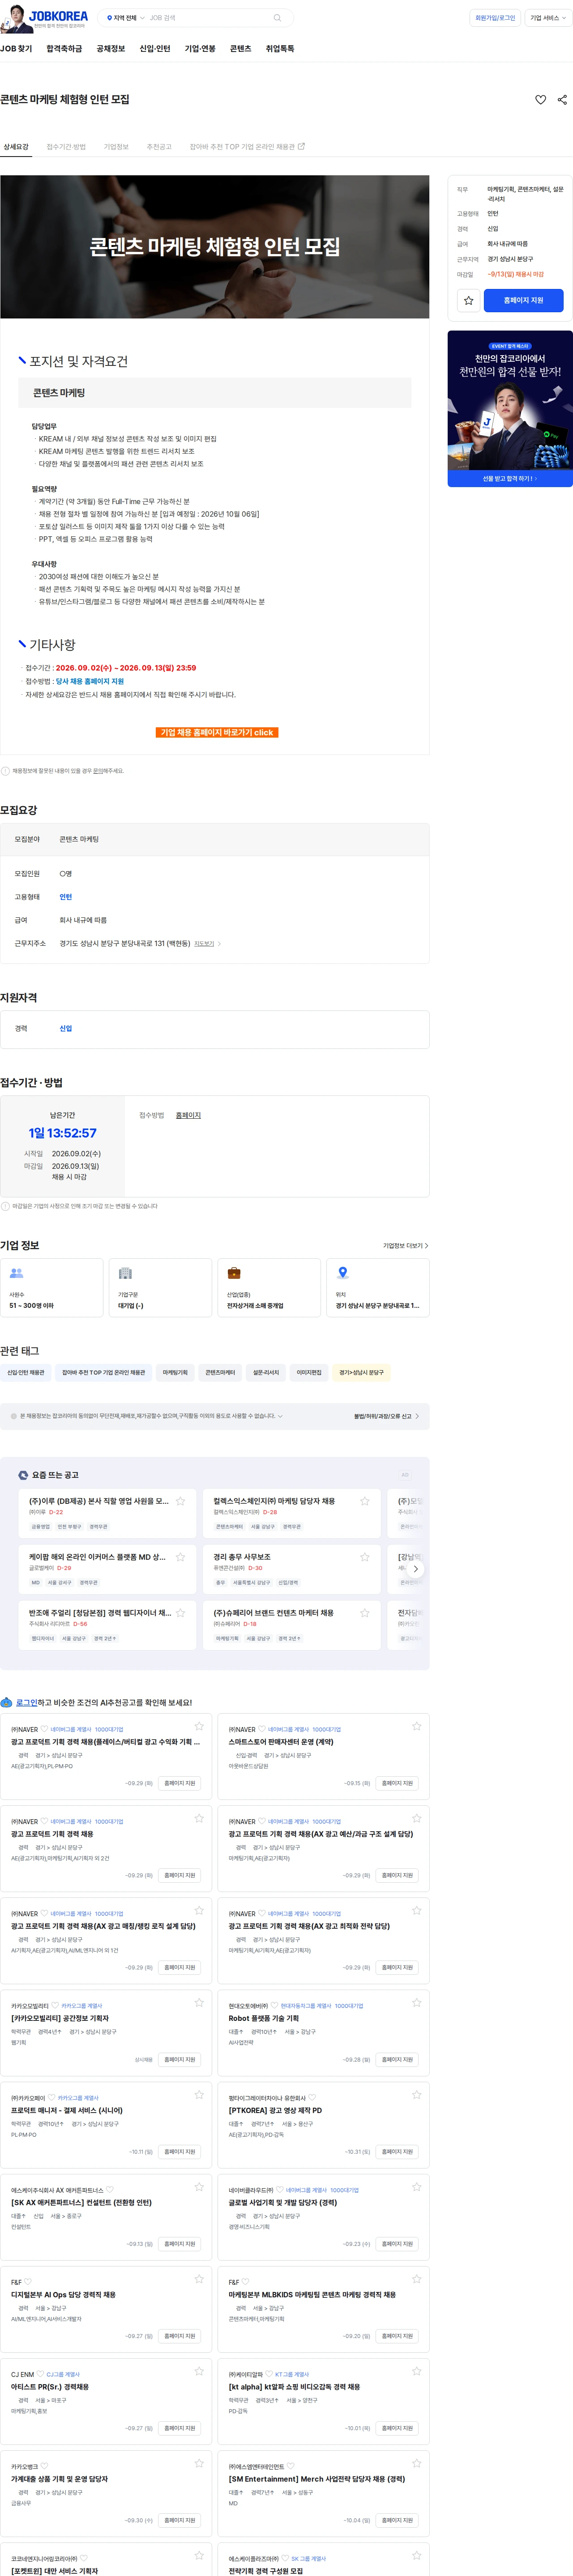
Task: Star the 스마트스토어 판매자센터 운영 posting
Action: coord(417,1726)
